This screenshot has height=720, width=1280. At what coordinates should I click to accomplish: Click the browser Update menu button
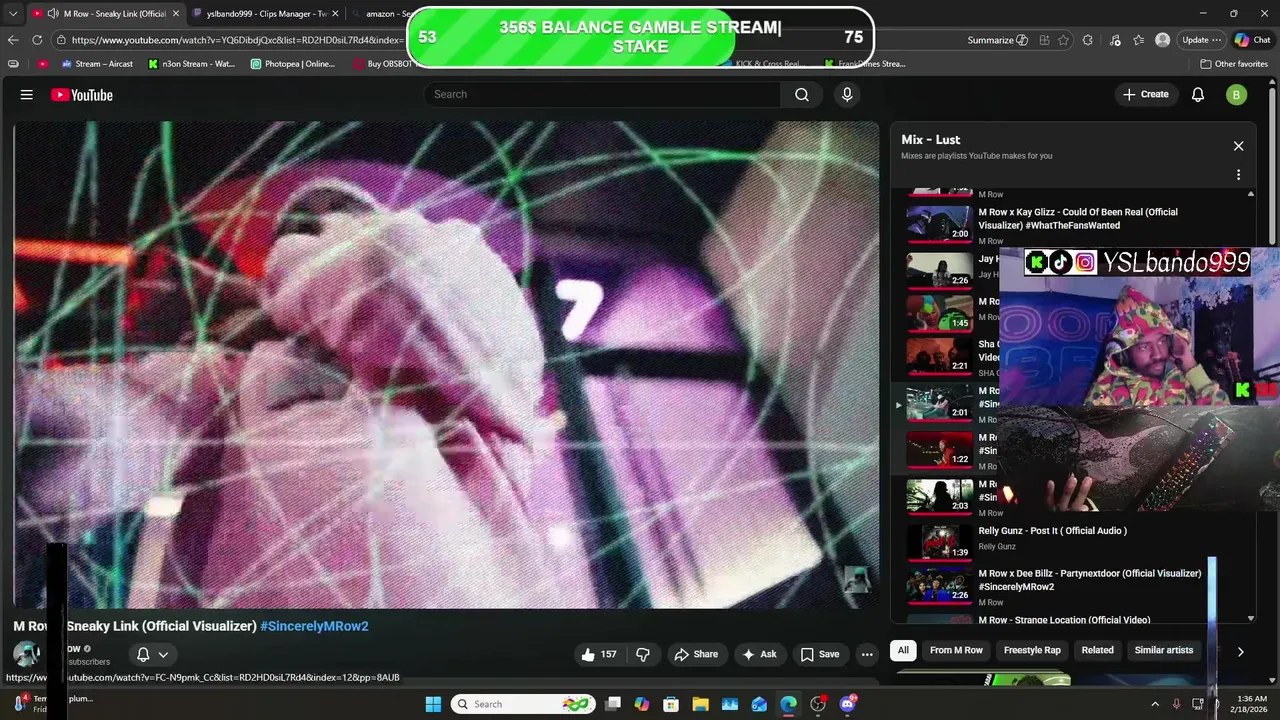(x=1200, y=40)
